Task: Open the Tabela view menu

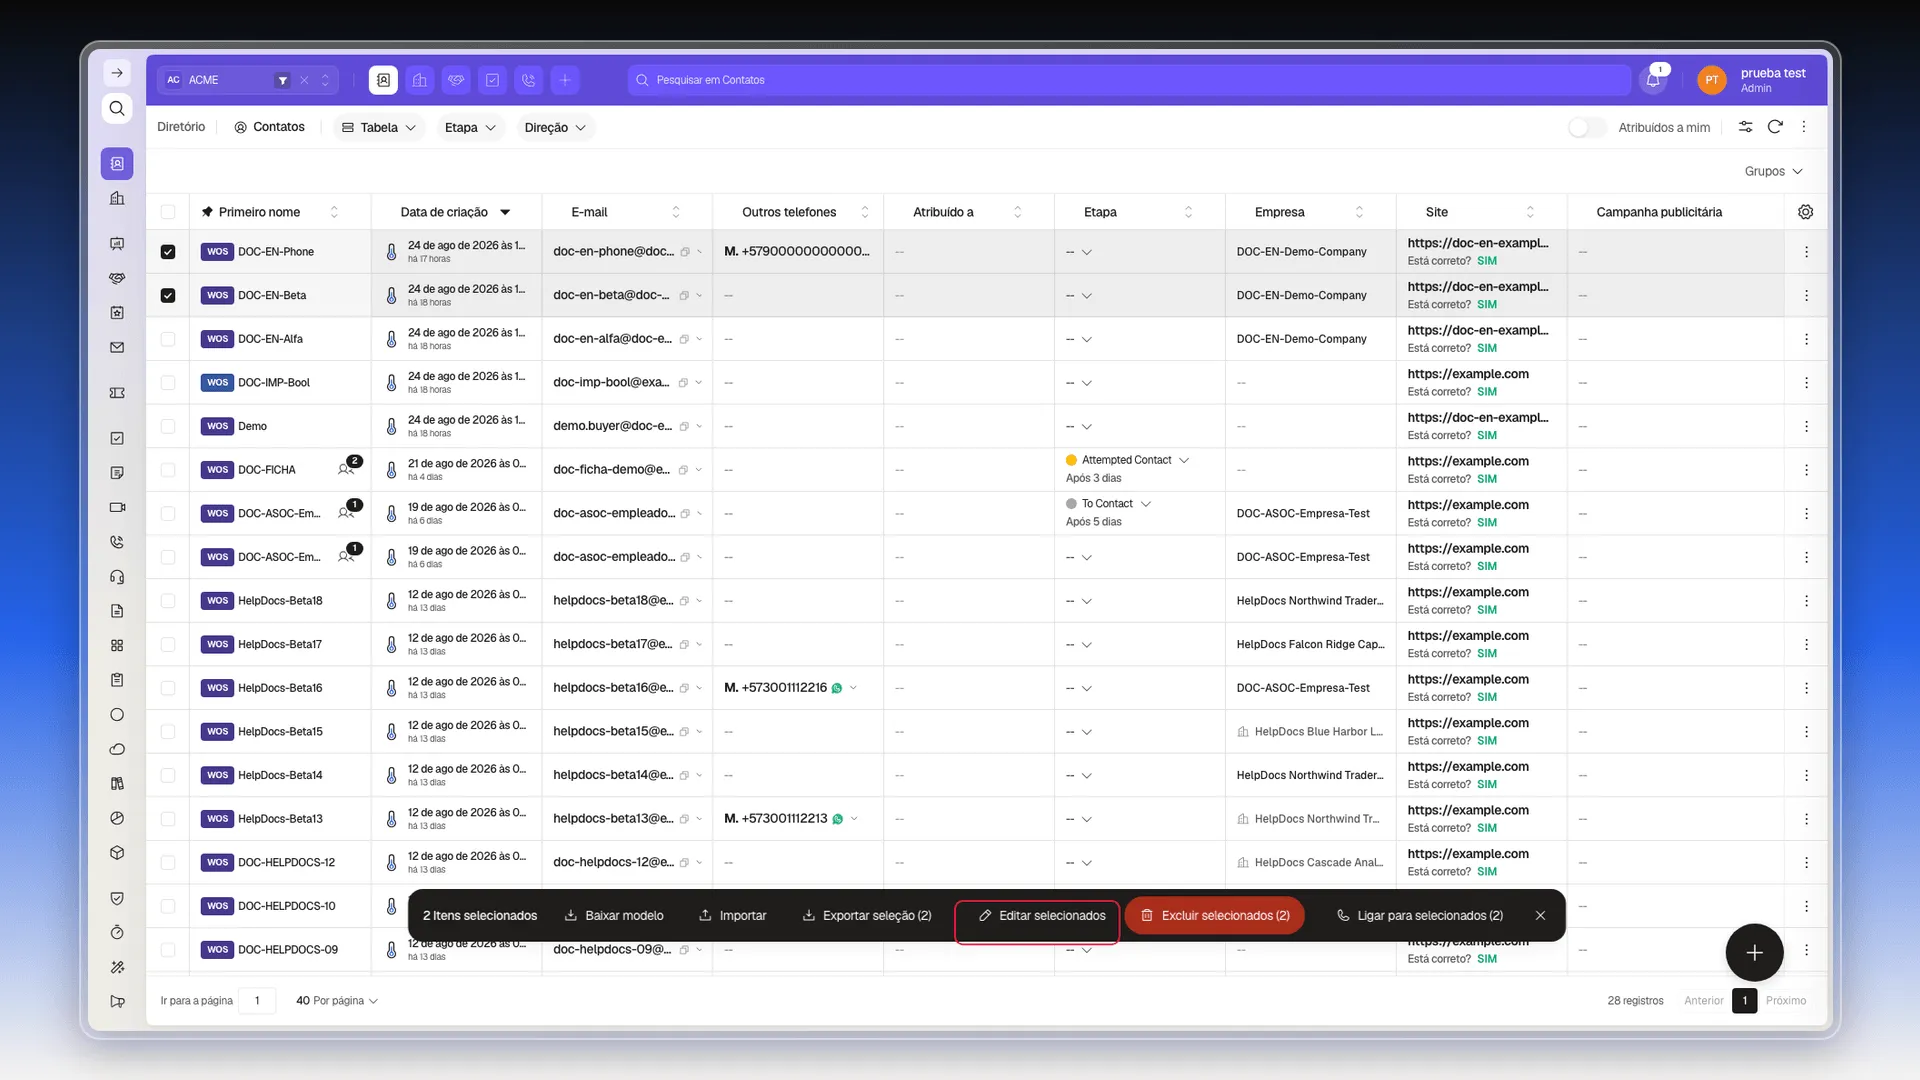Action: 379,127
